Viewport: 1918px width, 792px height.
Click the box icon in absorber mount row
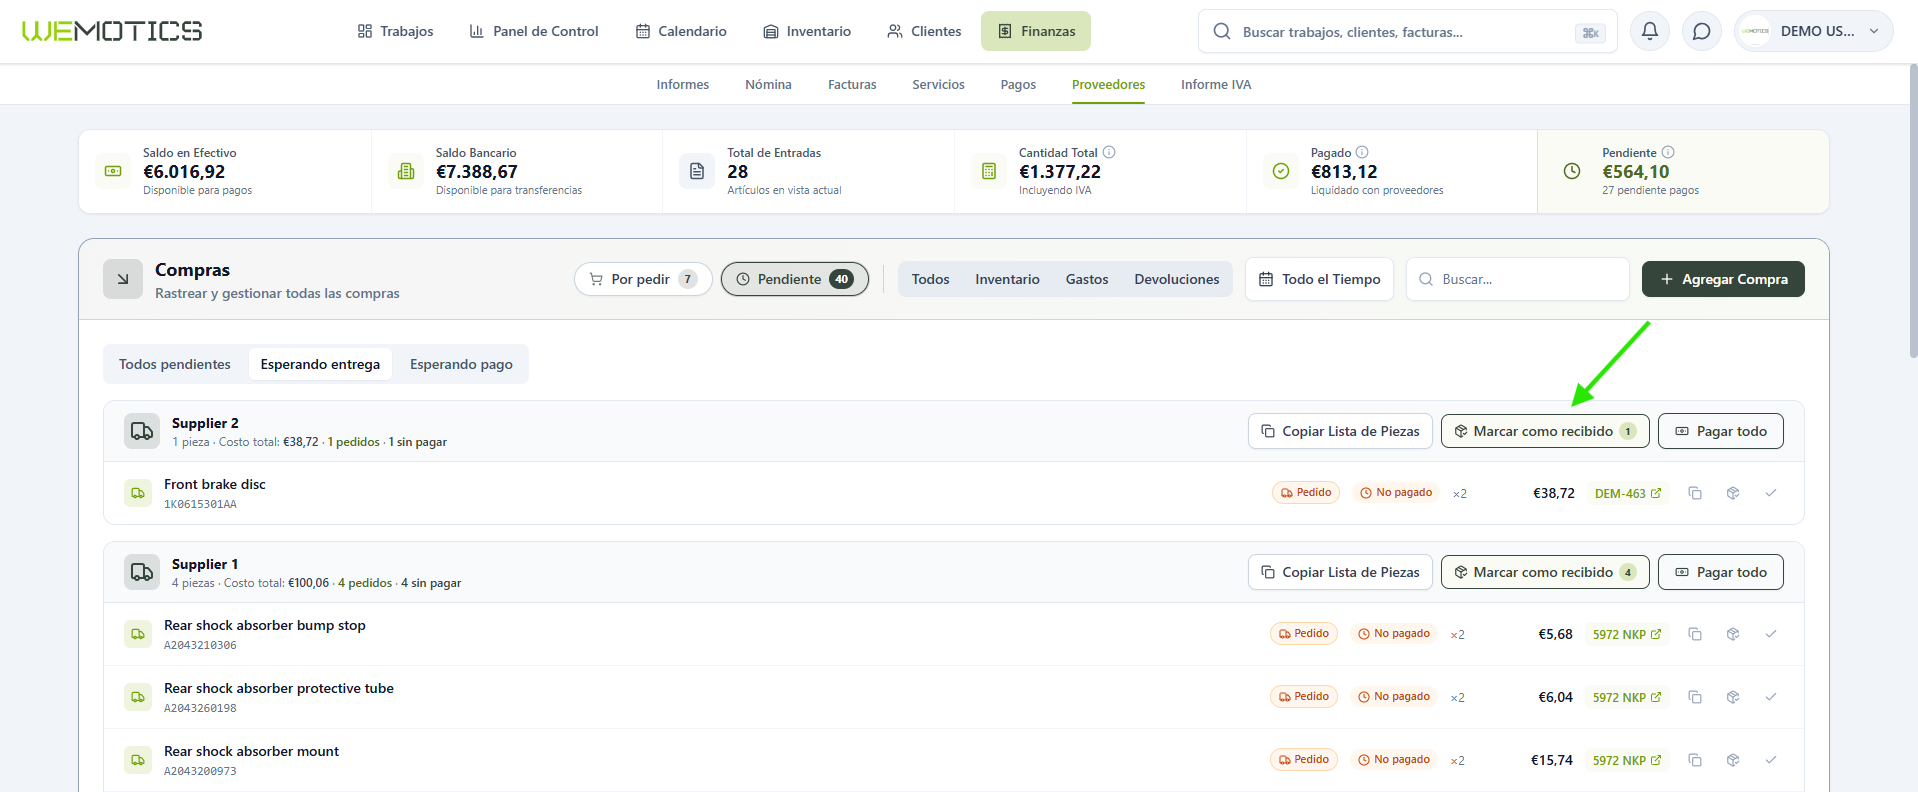pos(1733,760)
